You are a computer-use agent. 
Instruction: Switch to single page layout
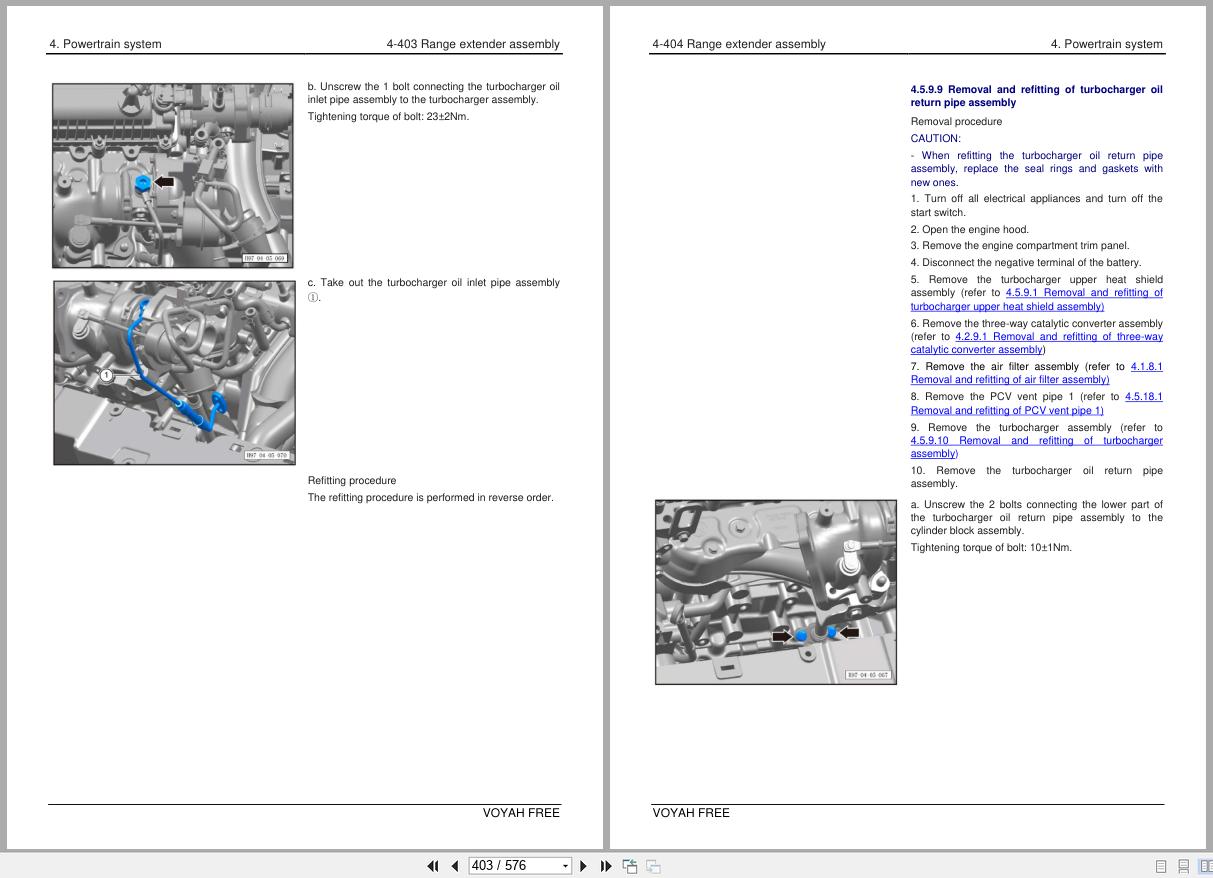1161,866
